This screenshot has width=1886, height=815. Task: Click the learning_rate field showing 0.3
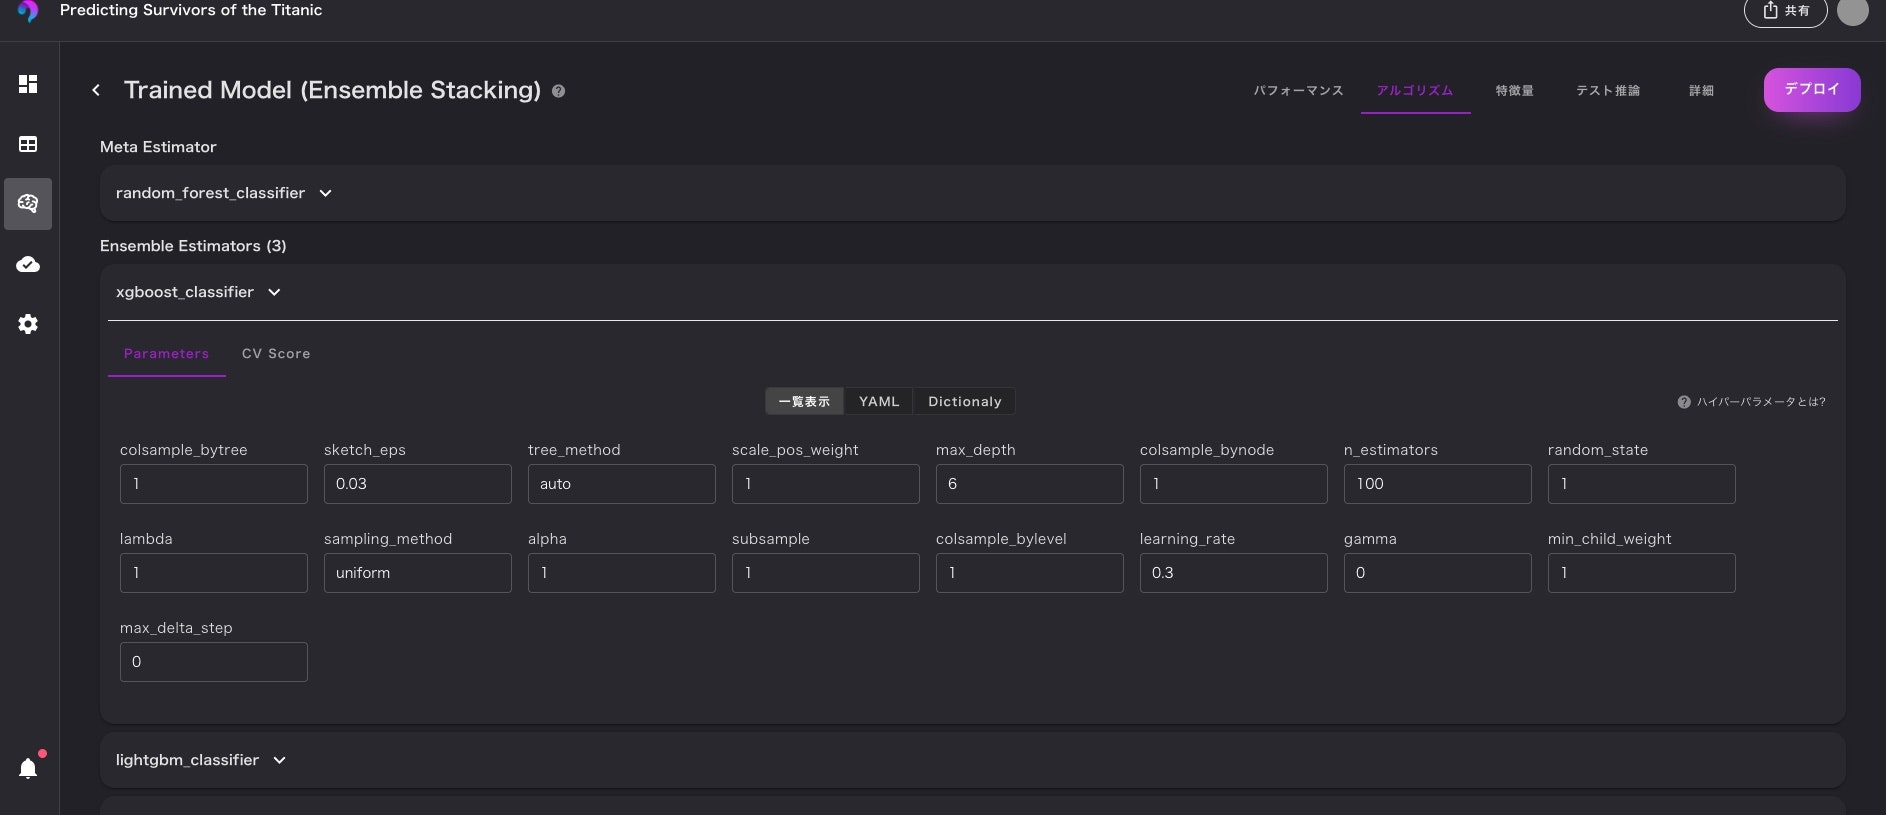pos(1234,573)
